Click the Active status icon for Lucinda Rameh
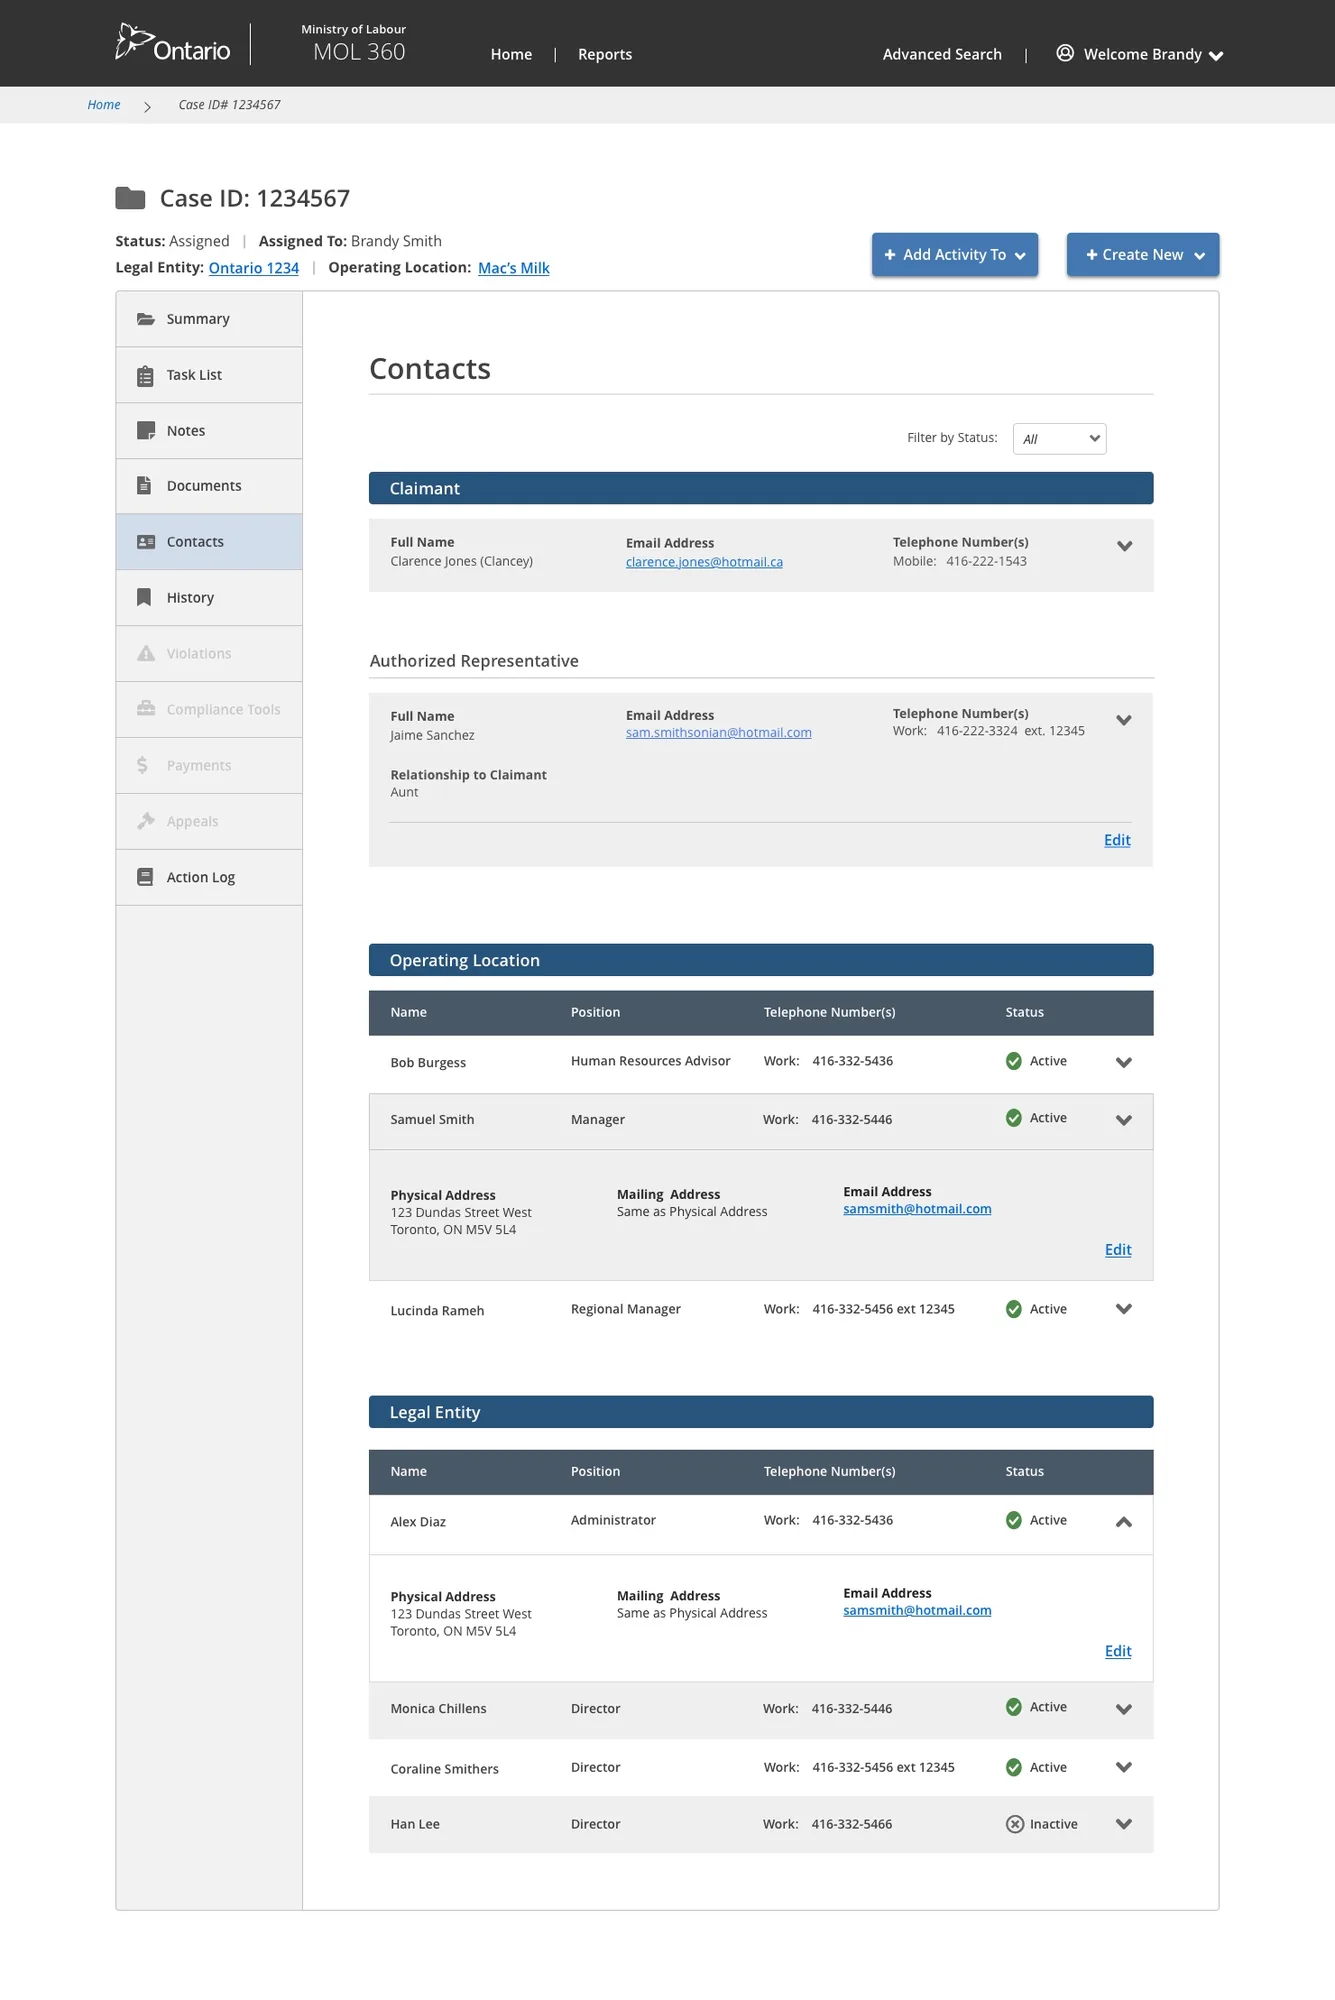The width and height of the screenshot is (1335, 2000). pyautogui.click(x=1014, y=1309)
